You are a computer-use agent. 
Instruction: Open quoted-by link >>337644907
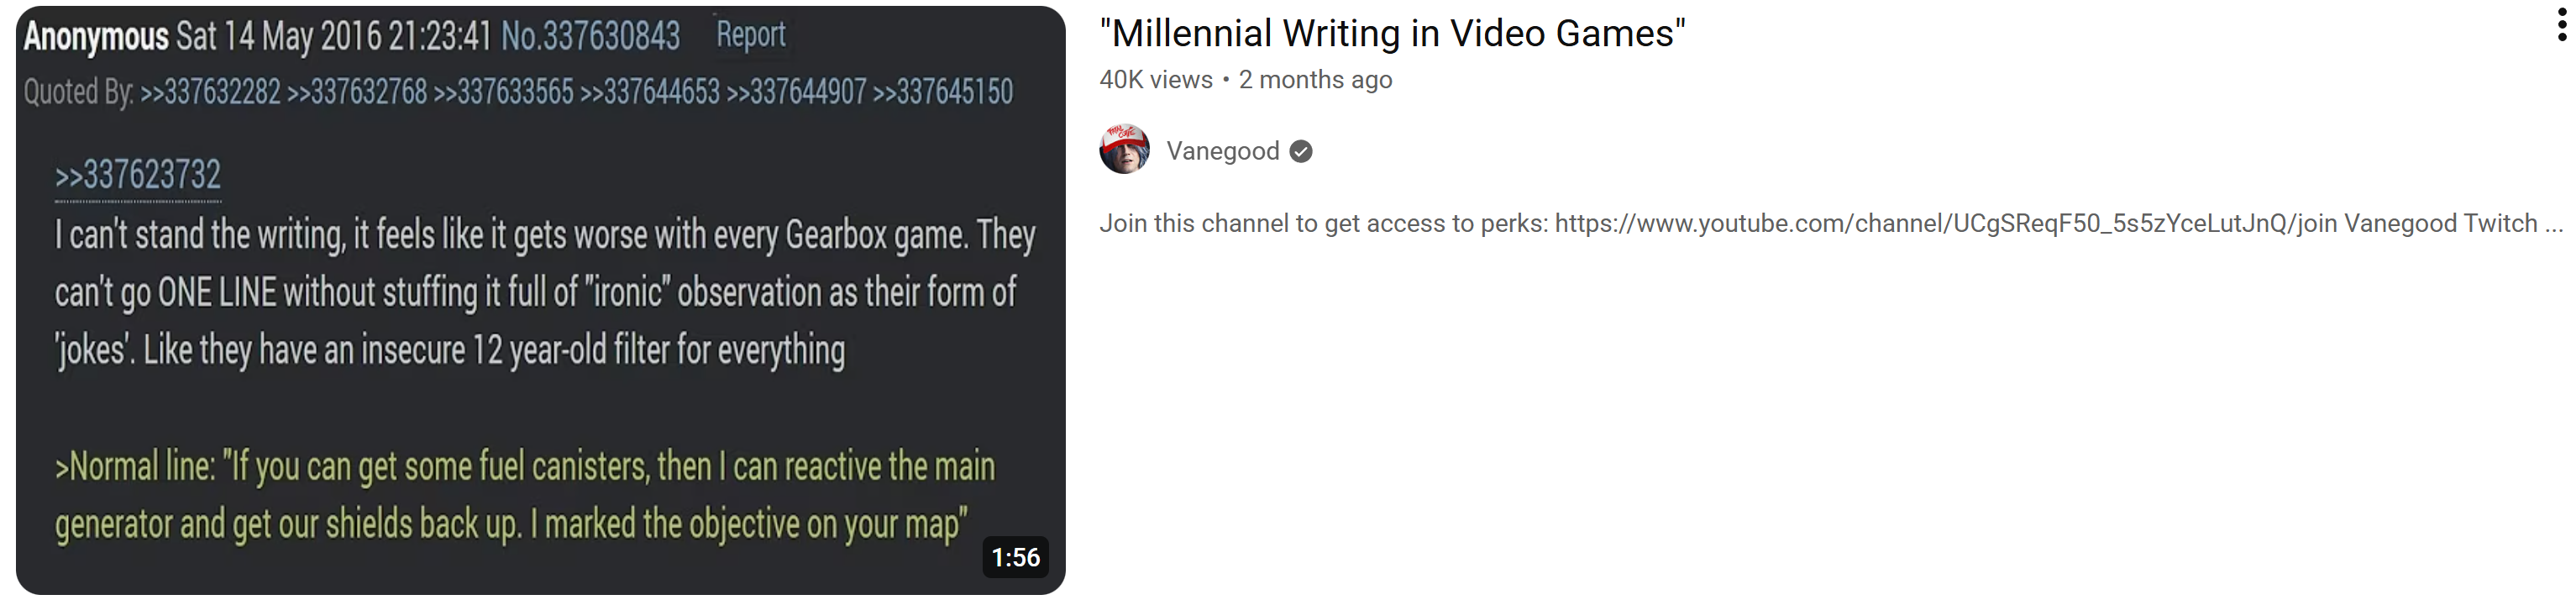click(x=796, y=92)
